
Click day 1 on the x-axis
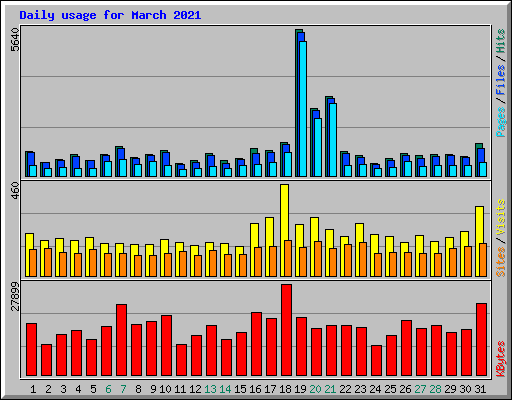point(33,389)
